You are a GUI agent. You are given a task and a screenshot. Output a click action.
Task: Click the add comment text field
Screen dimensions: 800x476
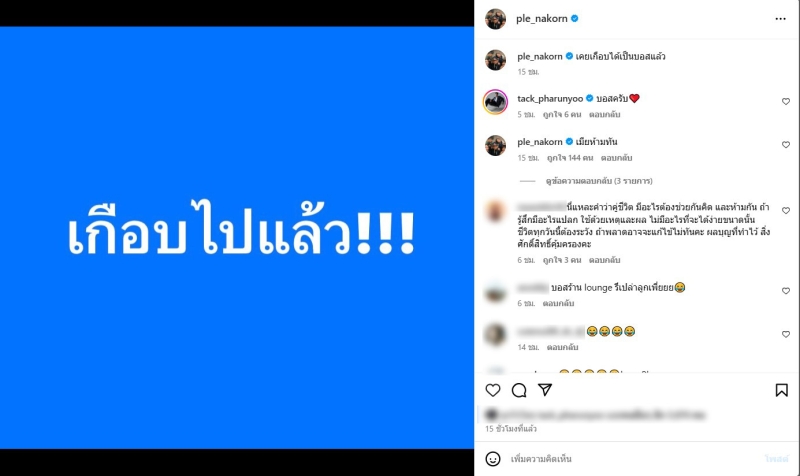pyautogui.click(x=633, y=459)
